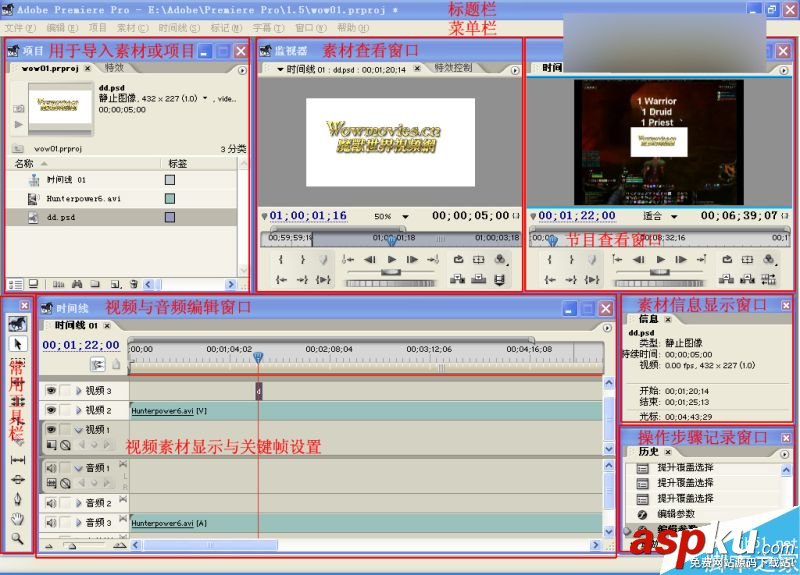Open the 素材 menu
This screenshot has width=800, height=575.
coord(133,28)
